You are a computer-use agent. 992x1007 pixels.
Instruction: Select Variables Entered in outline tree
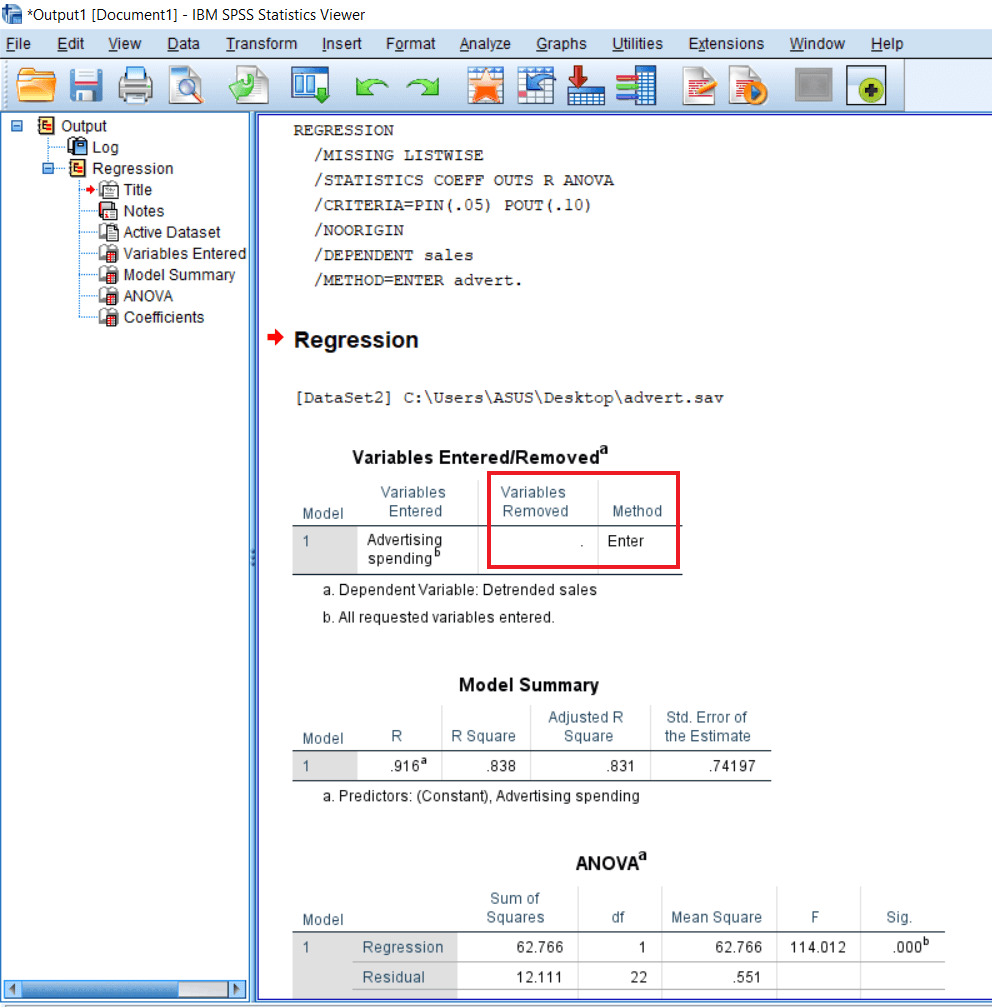pyautogui.click(x=184, y=254)
